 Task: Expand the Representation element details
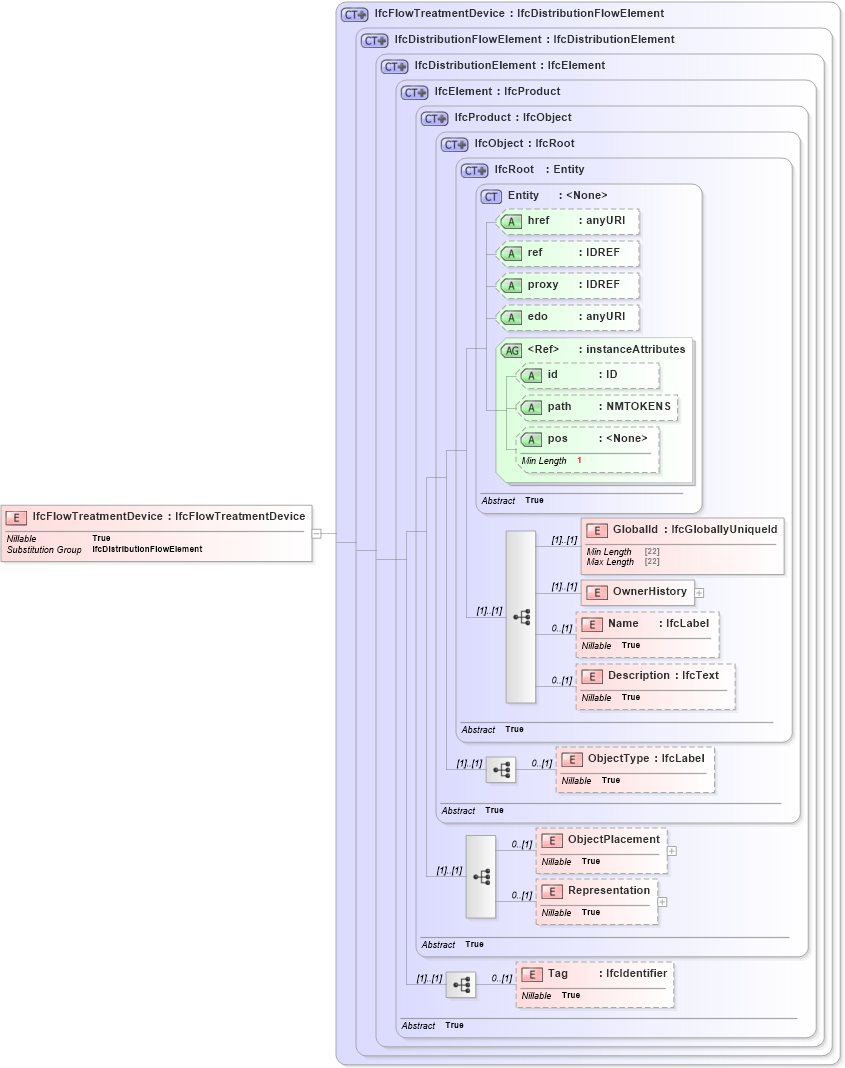[x=660, y=902]
